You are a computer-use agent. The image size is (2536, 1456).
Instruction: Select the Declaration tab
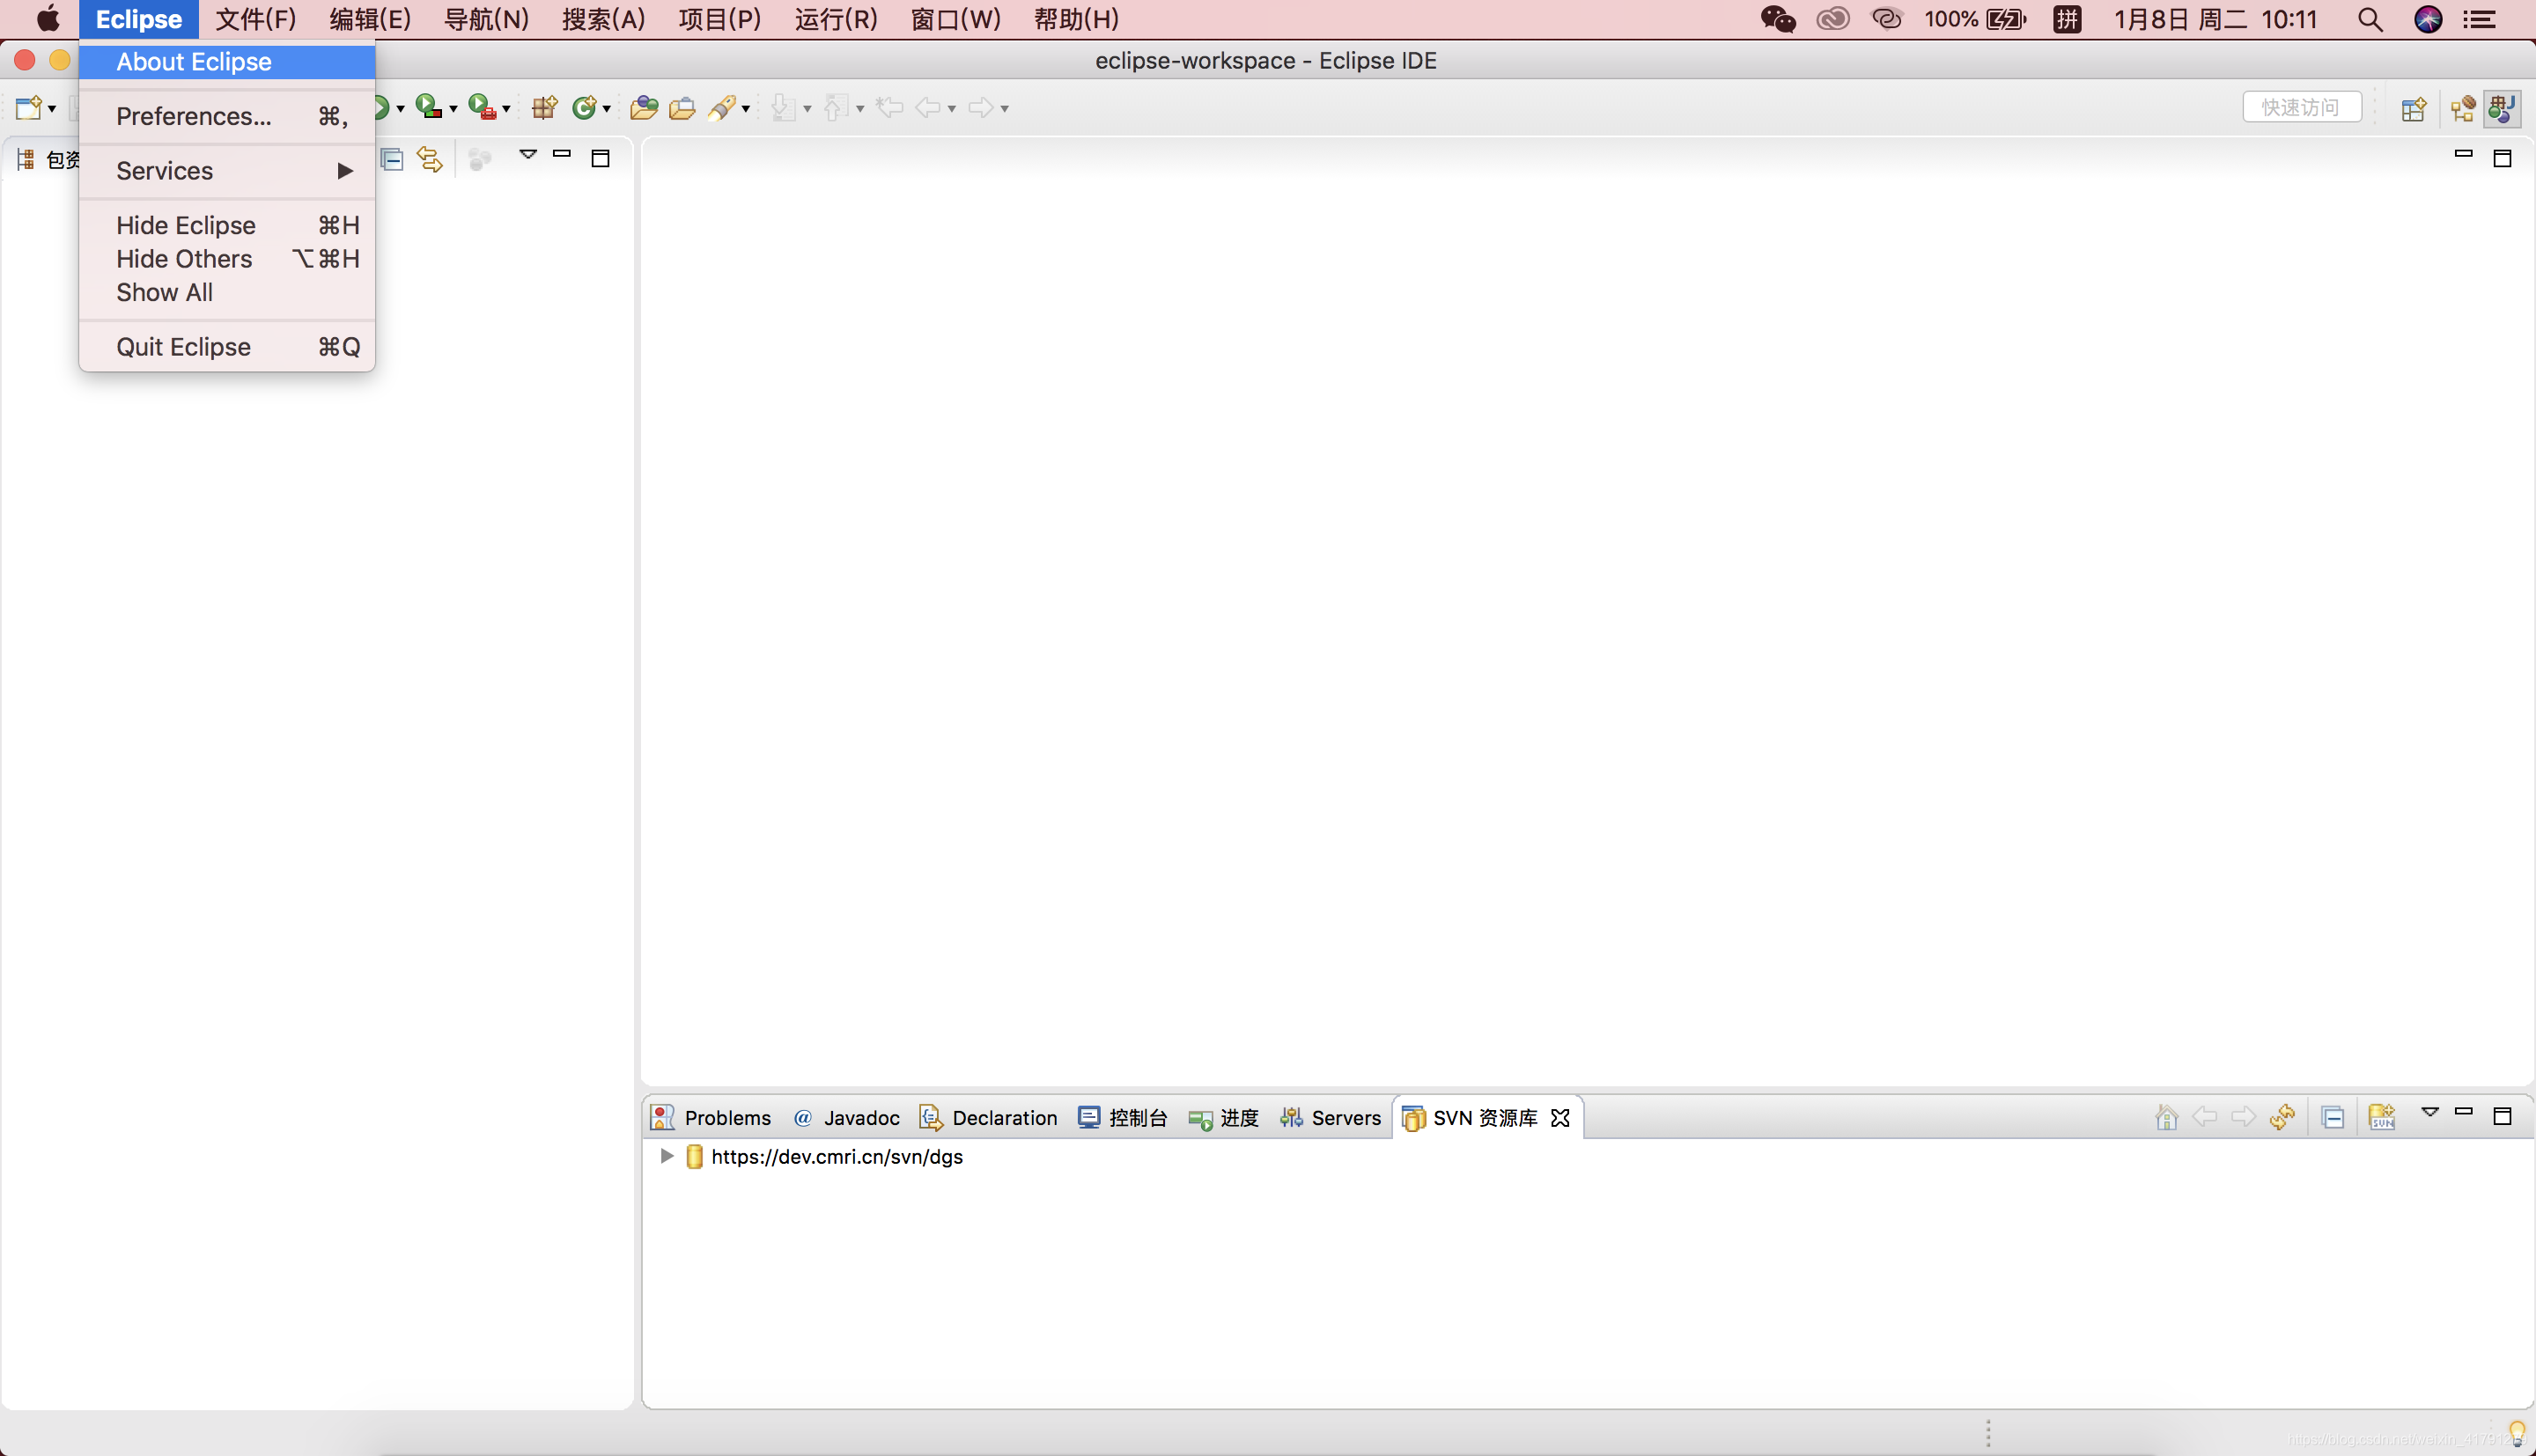pyautogui.click(x=988, y=1117)
